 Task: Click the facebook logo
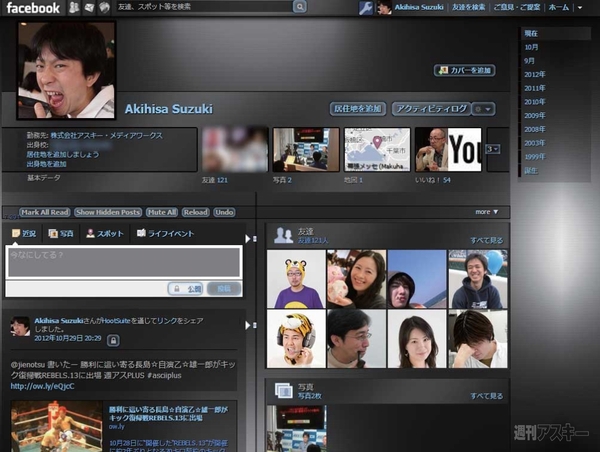point(33,8)
